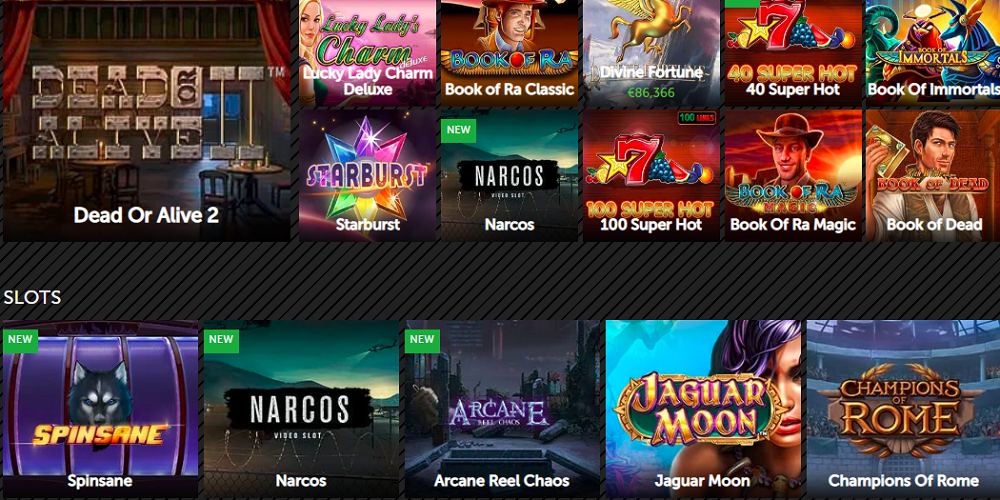The width and height of the screenshot is (1000, 500).
Task: Open Book Of Ra Magic slot
Action: 793,175
